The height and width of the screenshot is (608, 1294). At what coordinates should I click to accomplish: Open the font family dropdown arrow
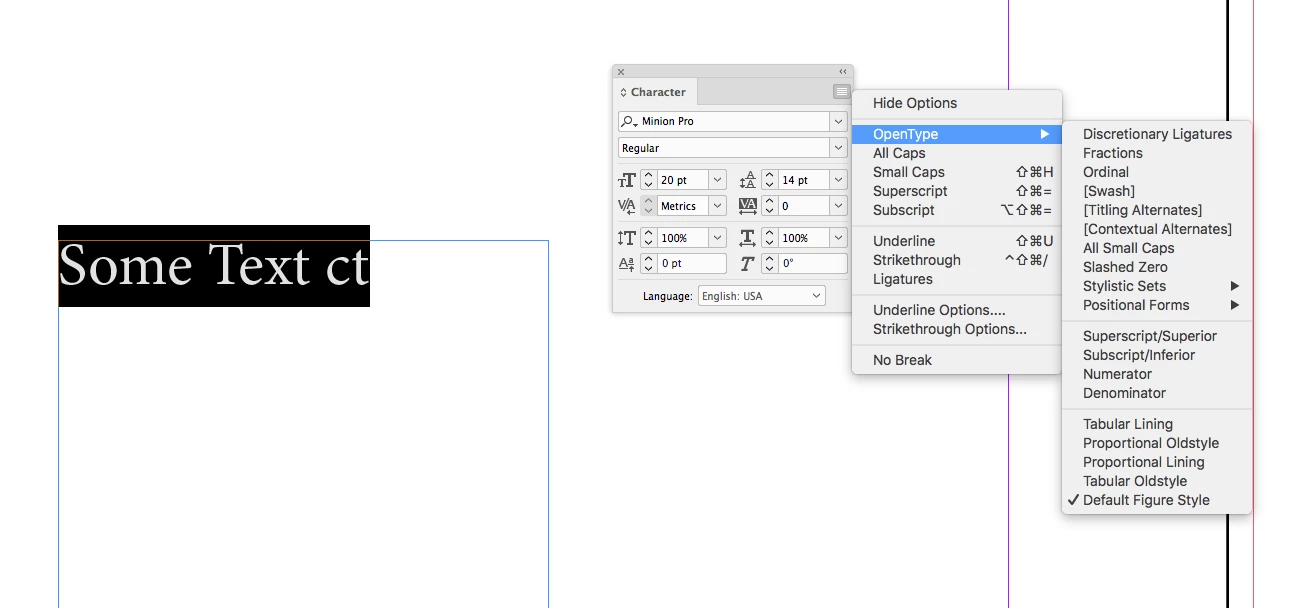point(838,121)
